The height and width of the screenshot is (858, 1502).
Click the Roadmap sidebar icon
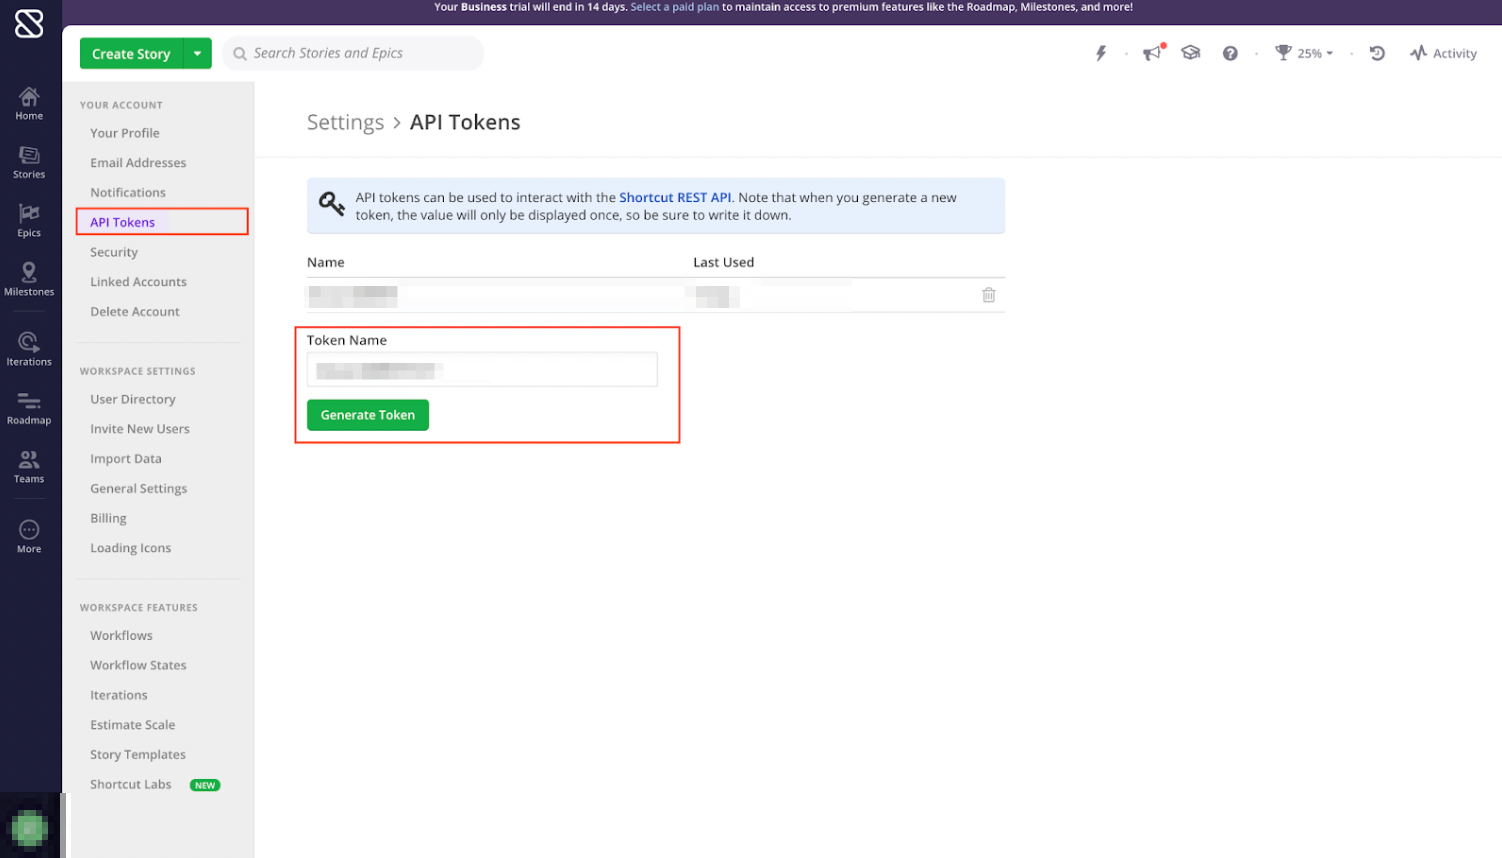[x=29, y=408]
